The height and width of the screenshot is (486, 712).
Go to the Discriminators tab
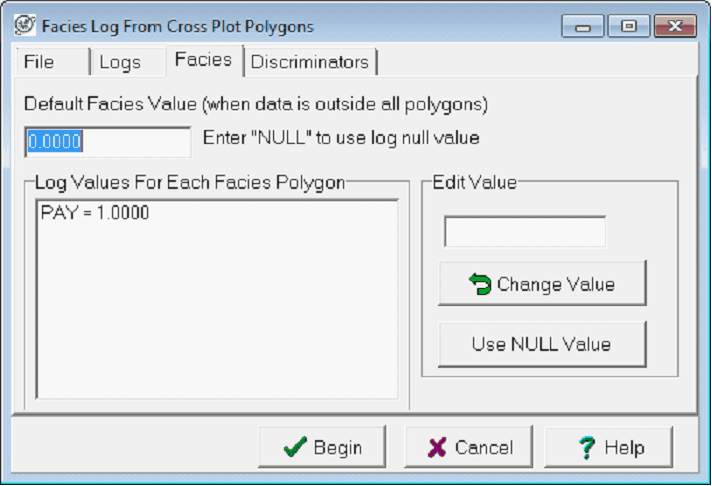click(x=309, y=62)
